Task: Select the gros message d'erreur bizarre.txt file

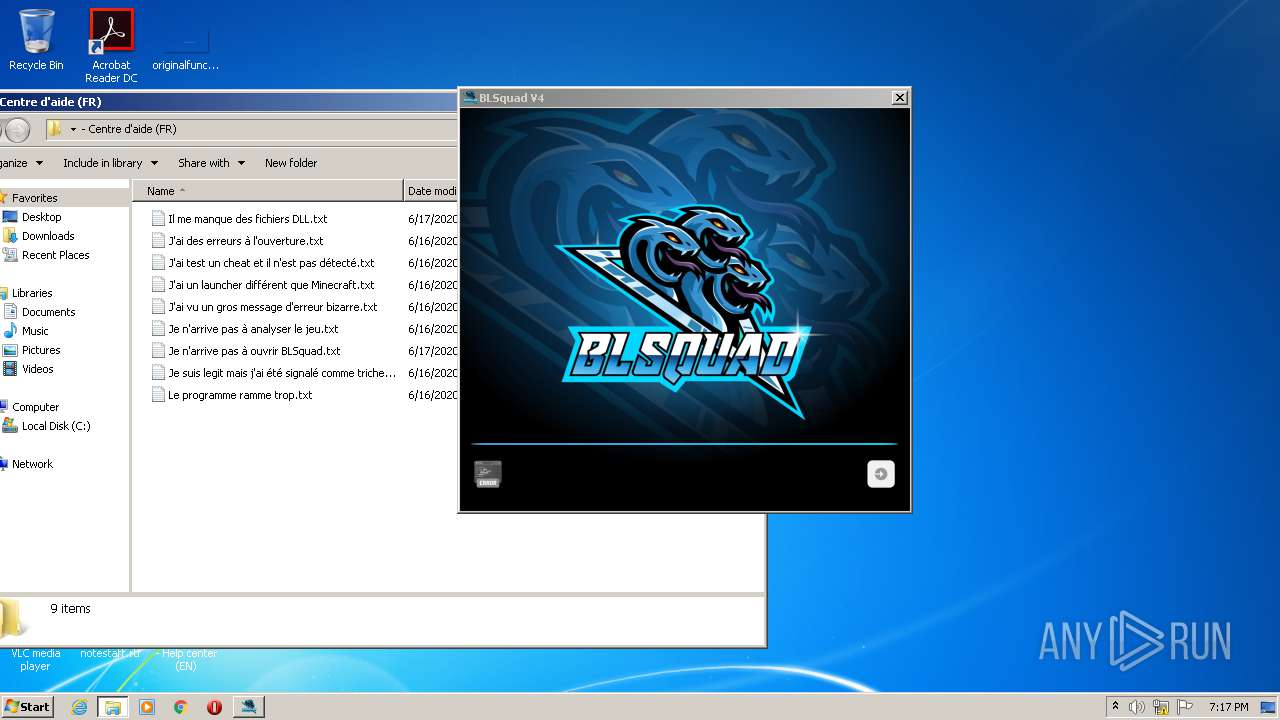Action: pos(272,307)
